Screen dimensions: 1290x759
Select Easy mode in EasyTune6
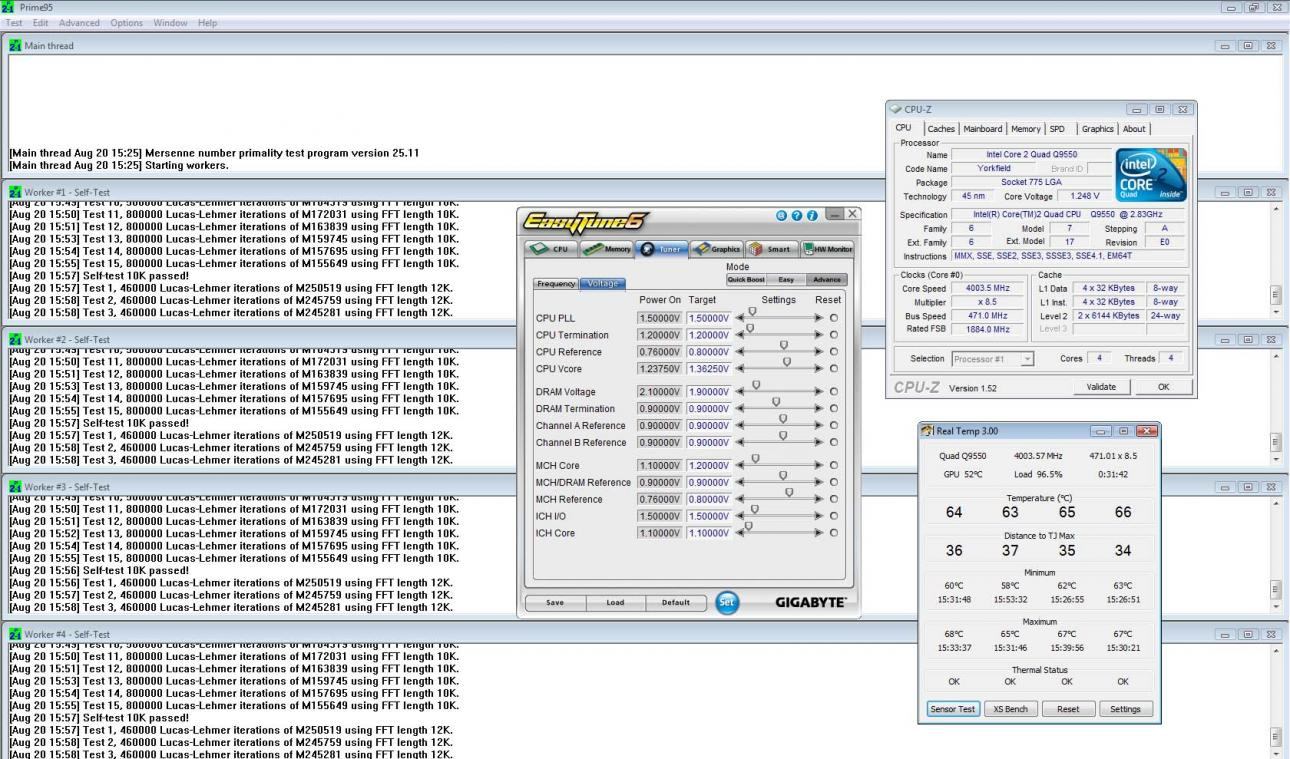tap(786, 279)
